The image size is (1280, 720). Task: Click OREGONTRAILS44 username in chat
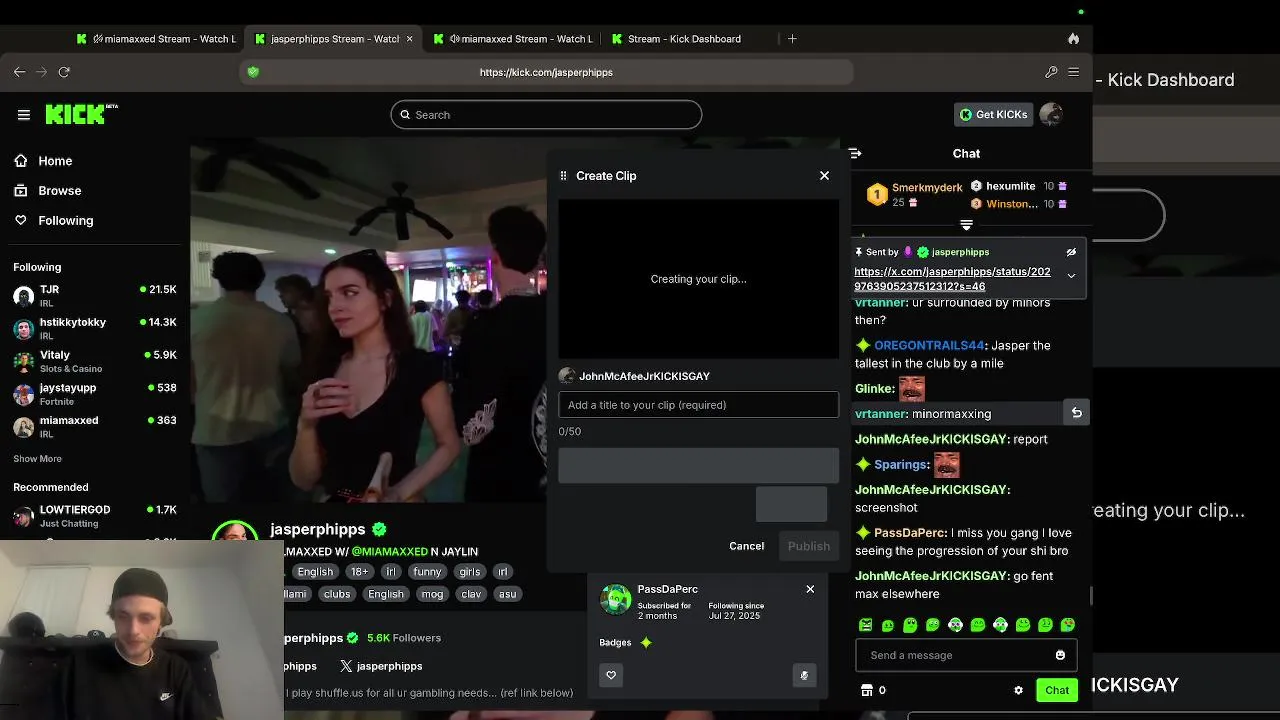coord(929,346)
